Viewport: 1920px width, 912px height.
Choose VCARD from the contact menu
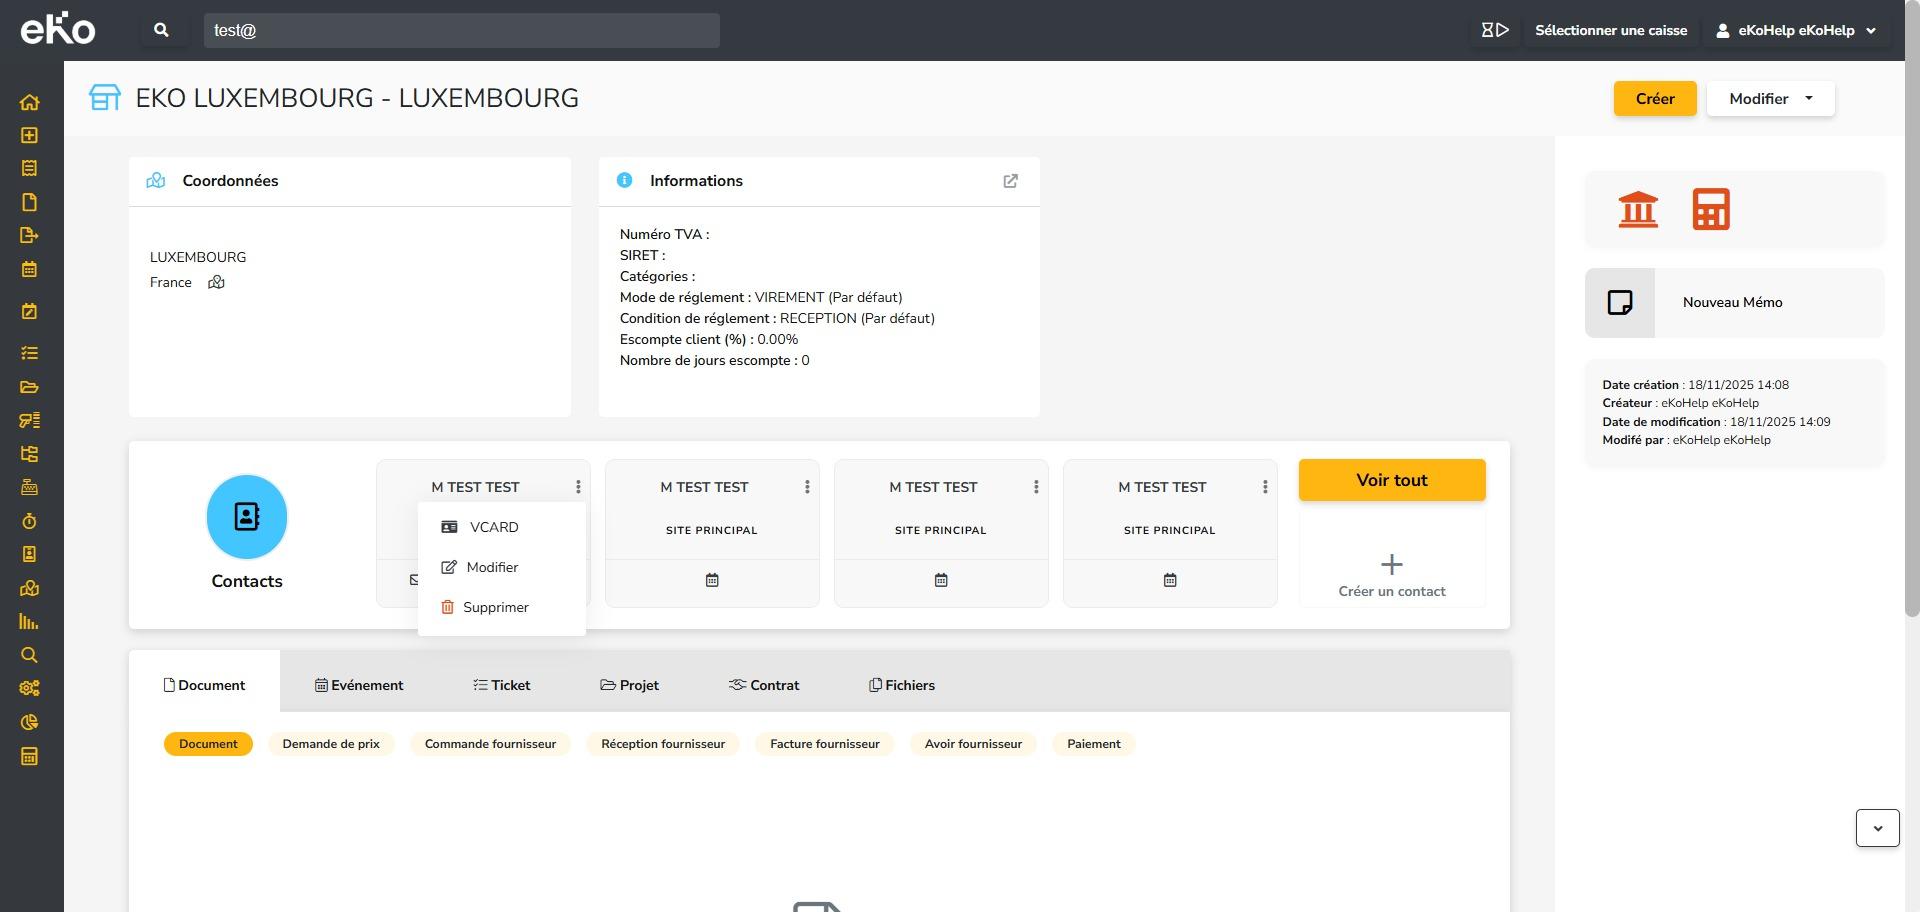493,527
